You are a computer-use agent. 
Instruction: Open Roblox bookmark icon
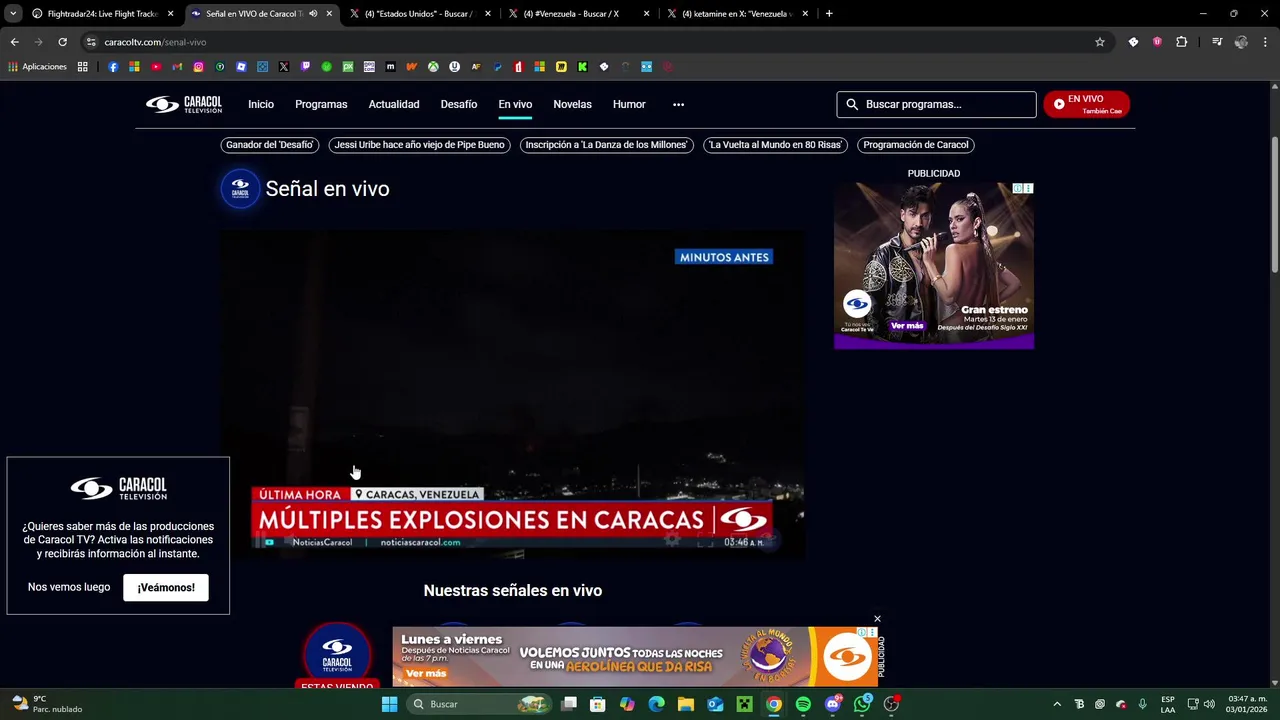click(241, 67)
